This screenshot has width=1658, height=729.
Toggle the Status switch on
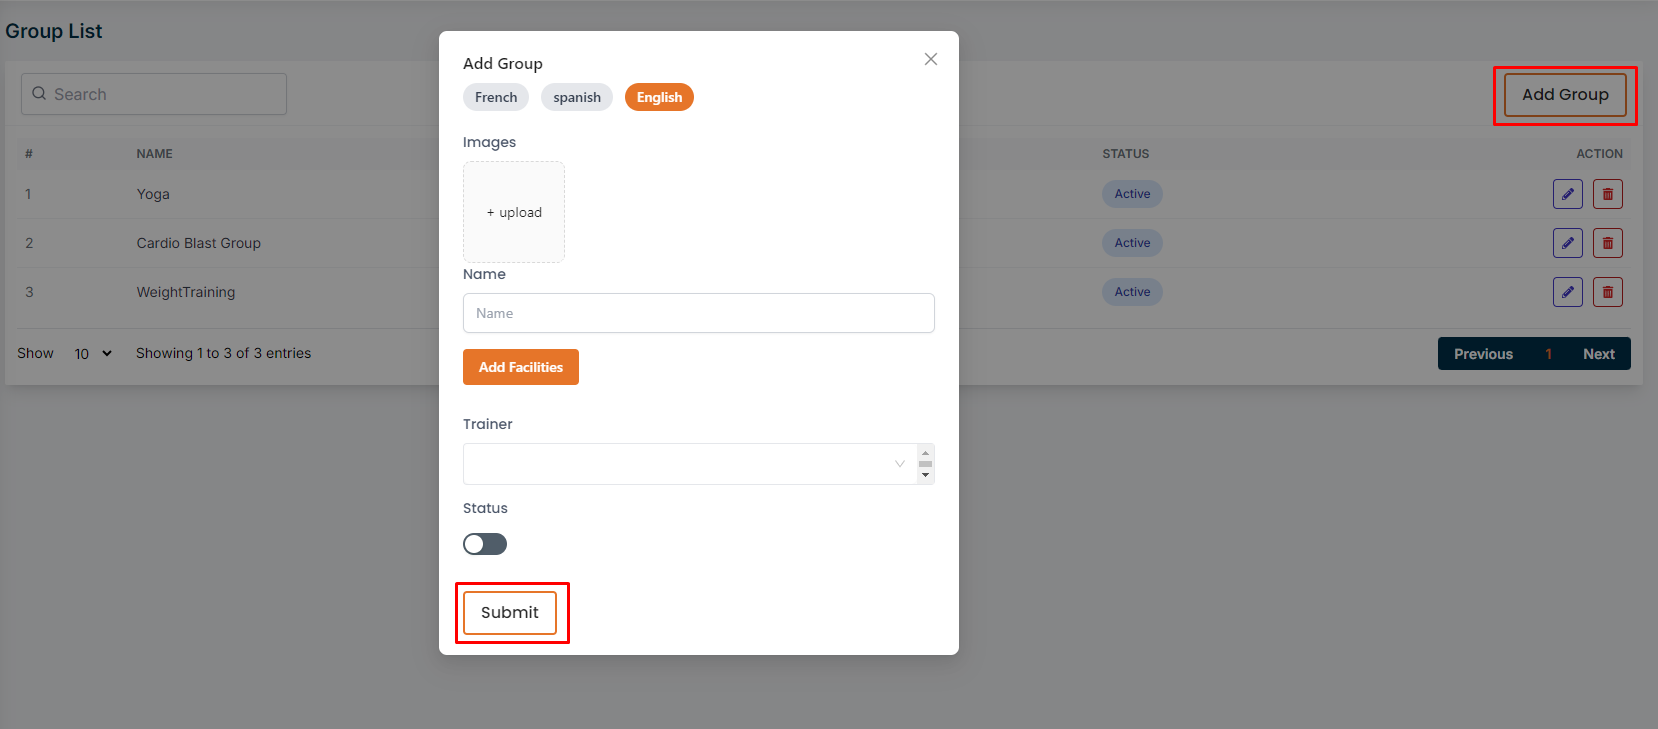point(485,544)
